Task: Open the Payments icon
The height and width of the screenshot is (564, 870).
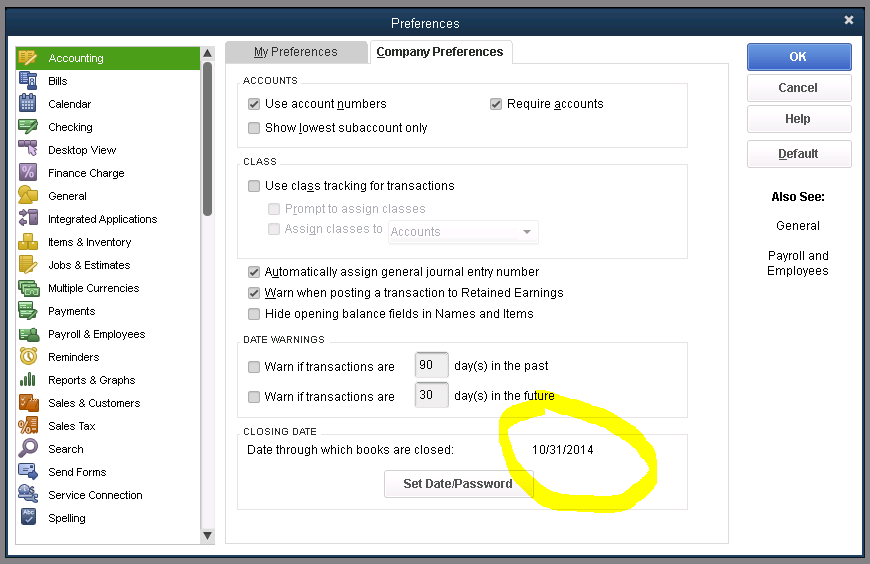Action: point(28,311)
